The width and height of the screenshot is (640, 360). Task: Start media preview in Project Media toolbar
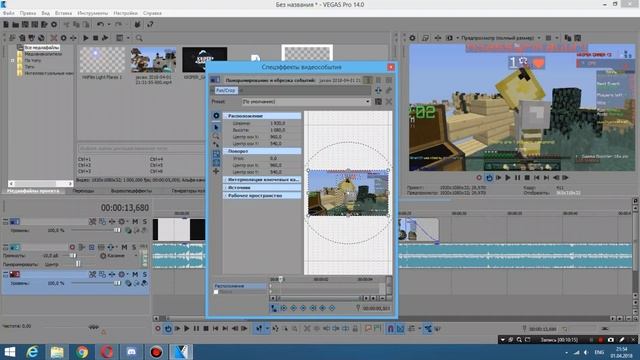[x=86, y=38]
